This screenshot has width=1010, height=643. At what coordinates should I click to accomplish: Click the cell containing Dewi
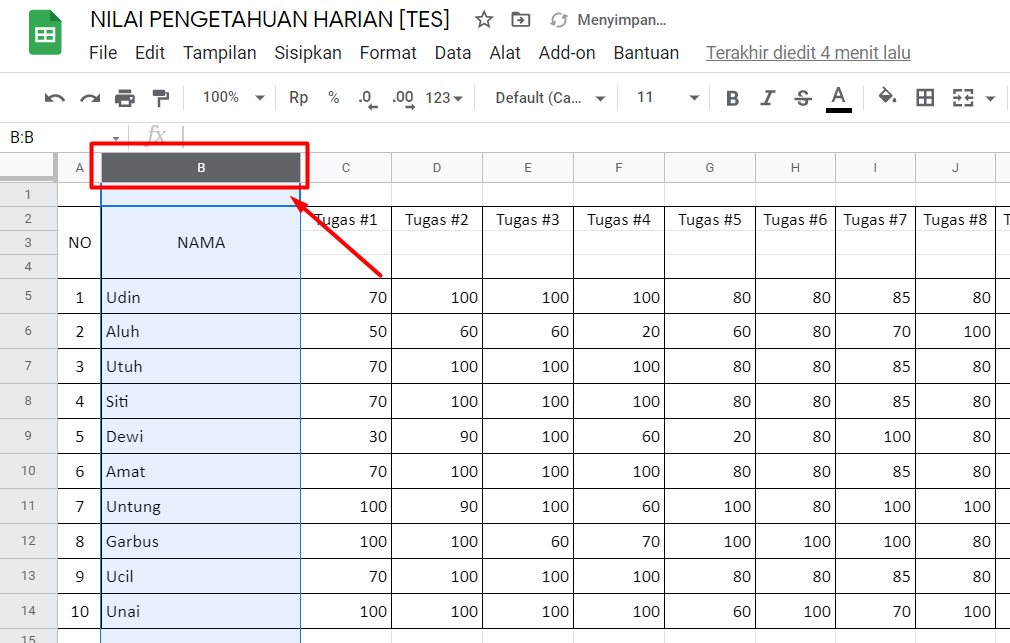[x=201, y=437]
